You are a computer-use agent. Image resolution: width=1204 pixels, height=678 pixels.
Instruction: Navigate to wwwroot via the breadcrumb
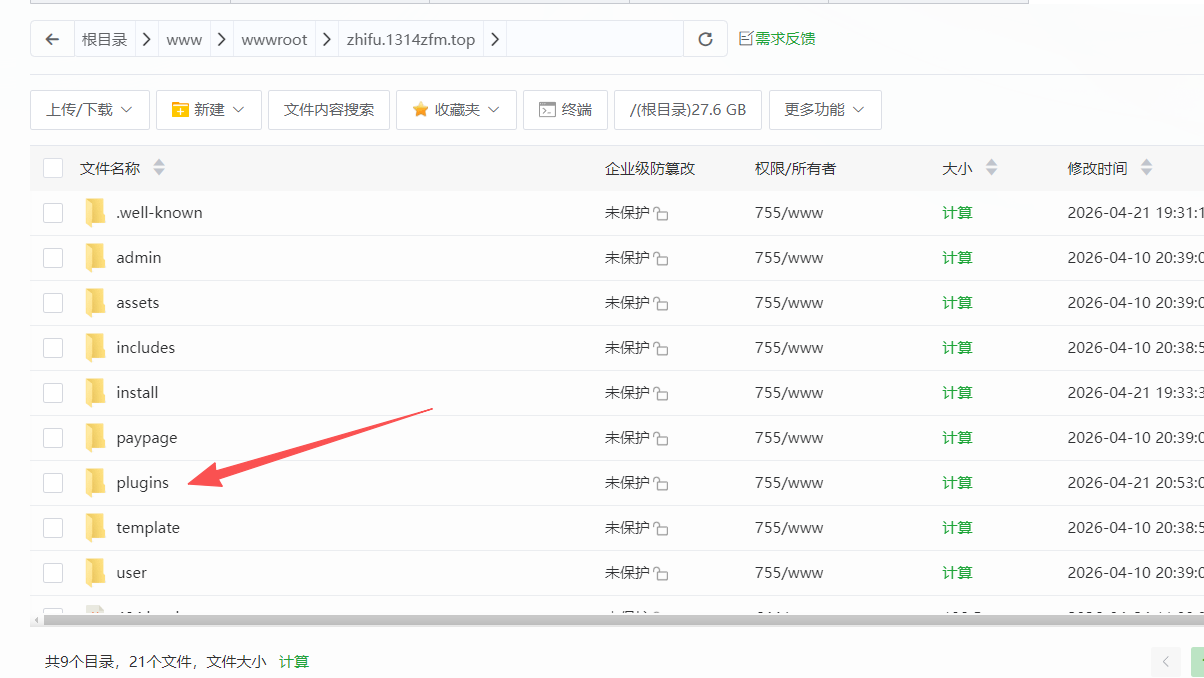[274, 38]
